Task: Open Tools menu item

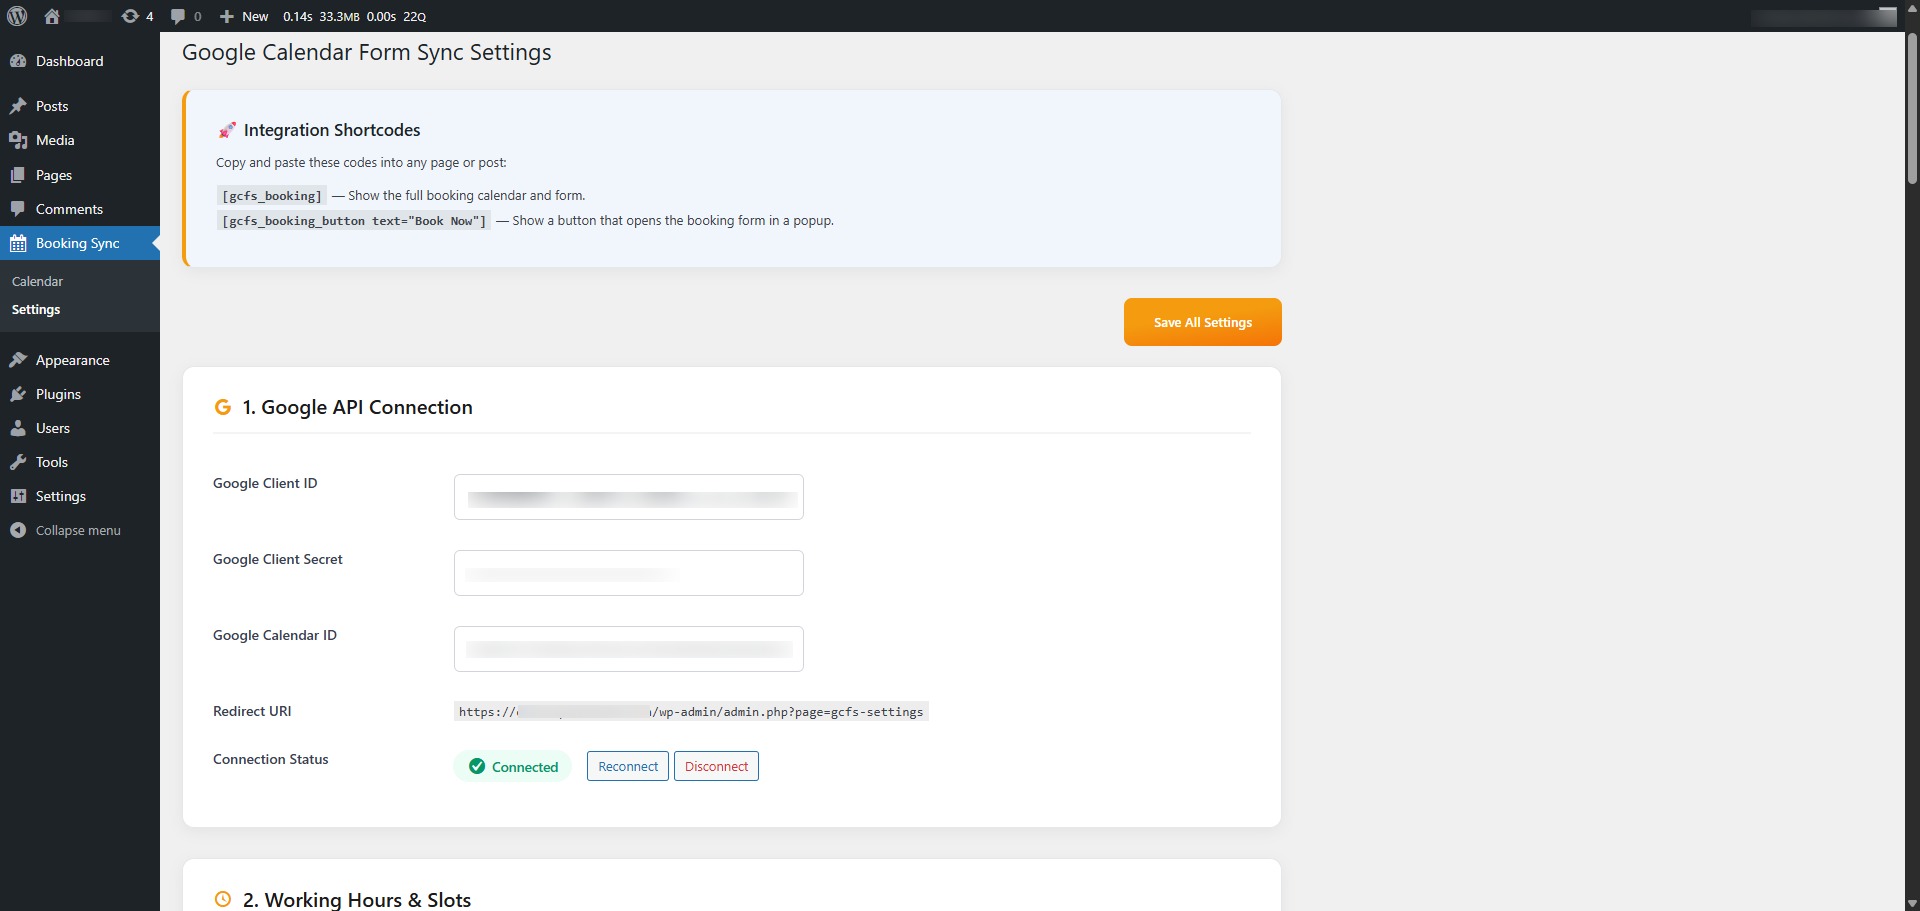Action: point(80,462)
